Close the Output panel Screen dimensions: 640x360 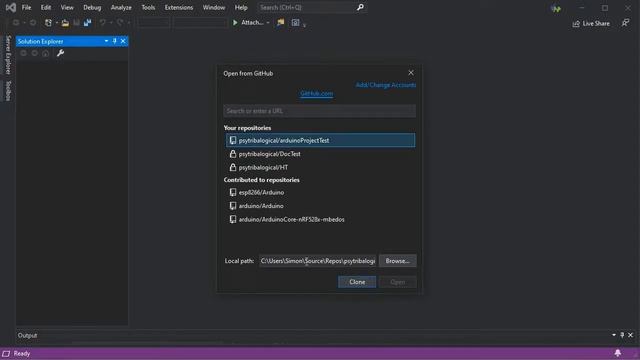coord(631,335)
